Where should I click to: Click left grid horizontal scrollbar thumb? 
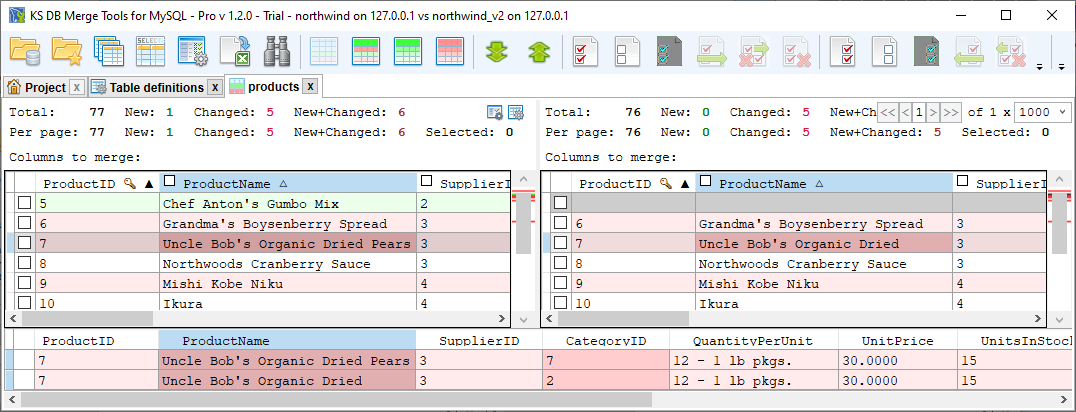[87, 319]
